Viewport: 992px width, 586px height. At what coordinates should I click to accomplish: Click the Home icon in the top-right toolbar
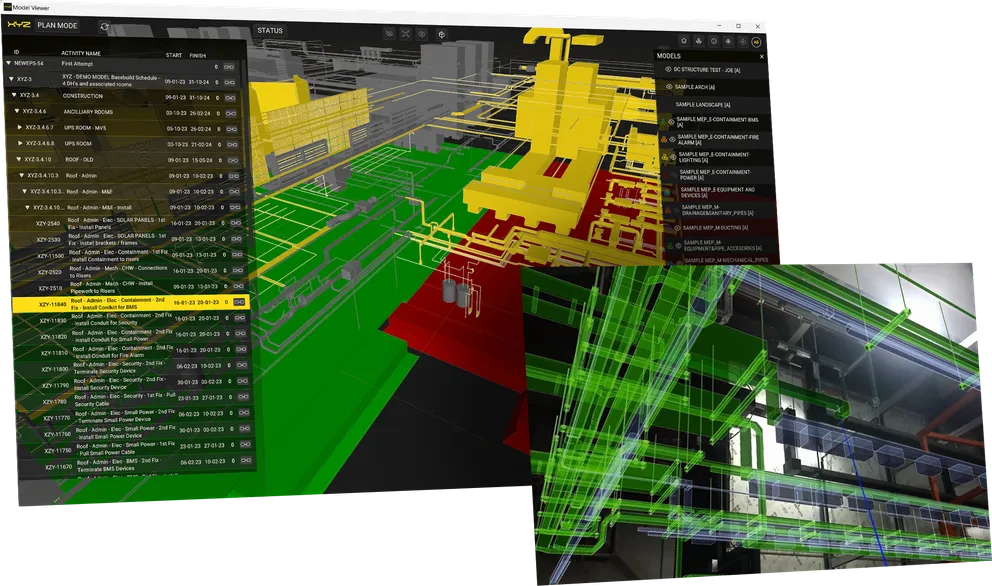pyautogui.click(x=684, y=41)
